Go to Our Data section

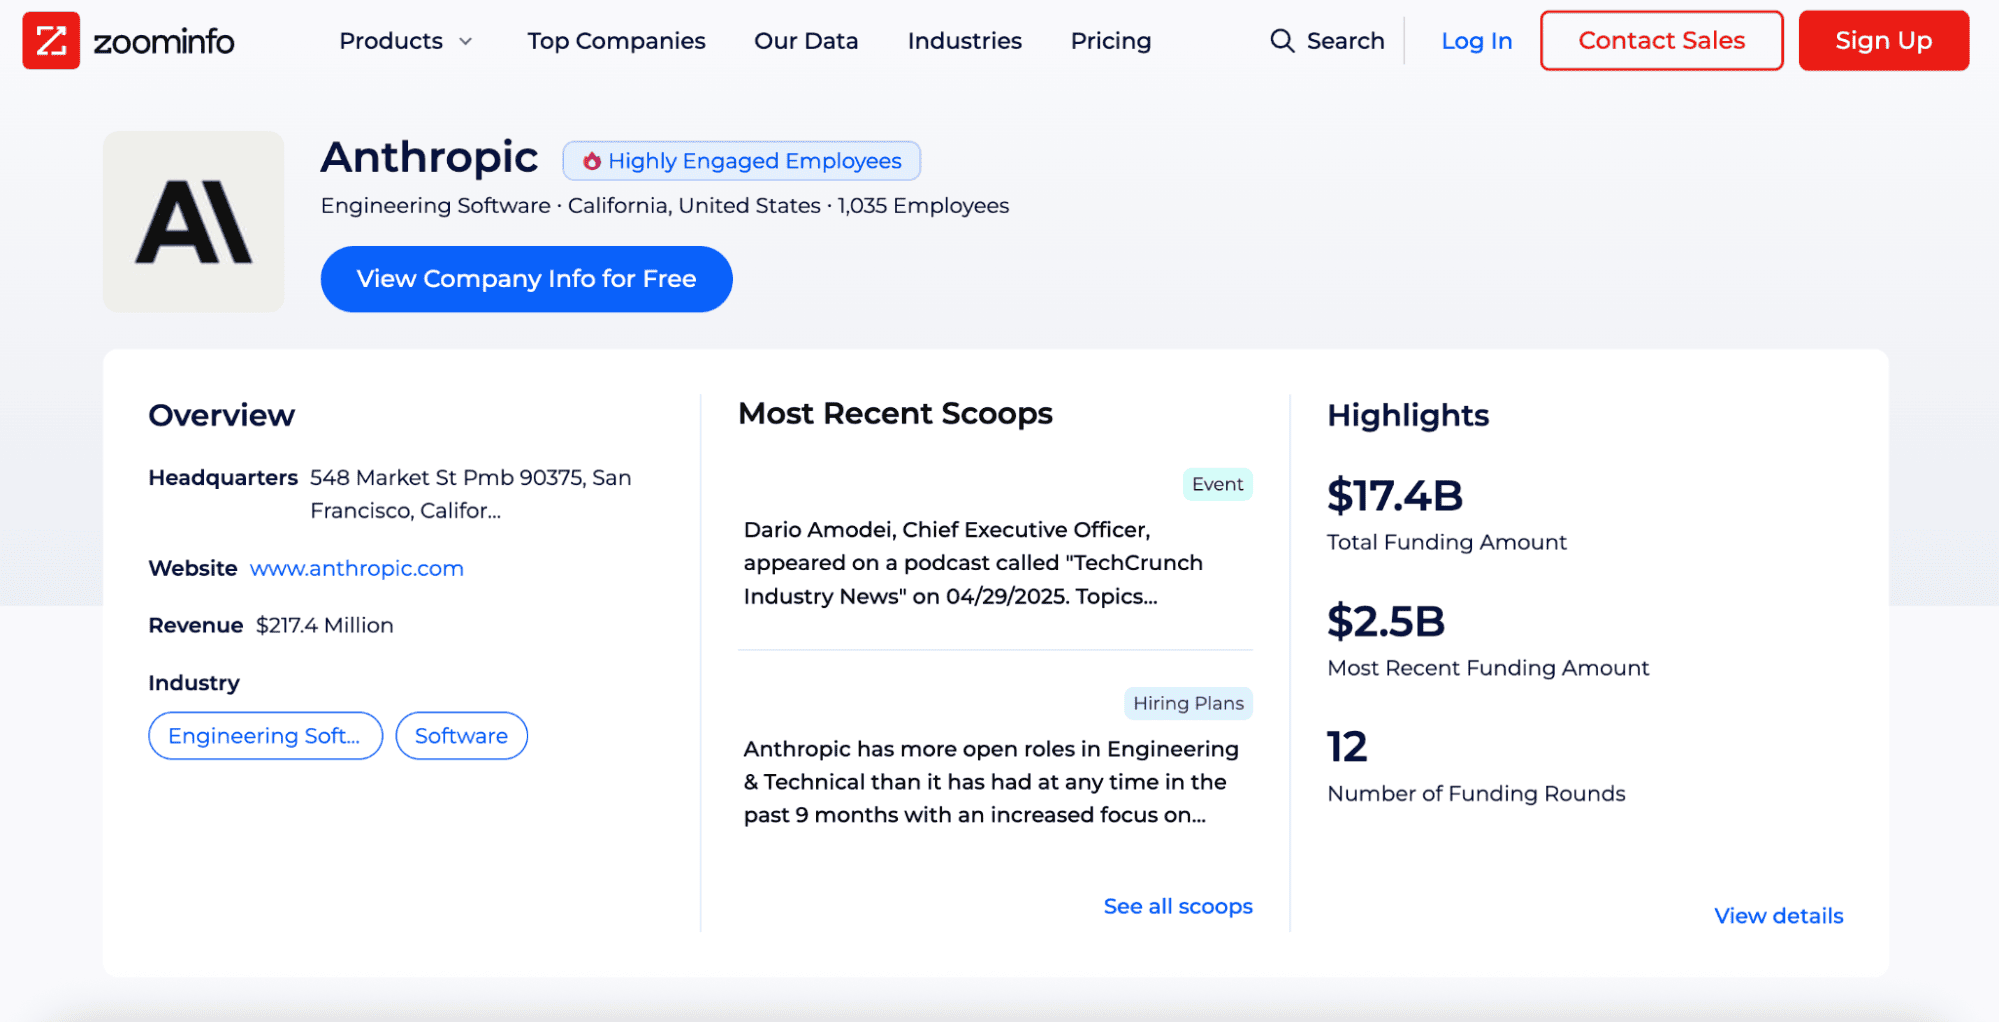[x=806, y=41]
